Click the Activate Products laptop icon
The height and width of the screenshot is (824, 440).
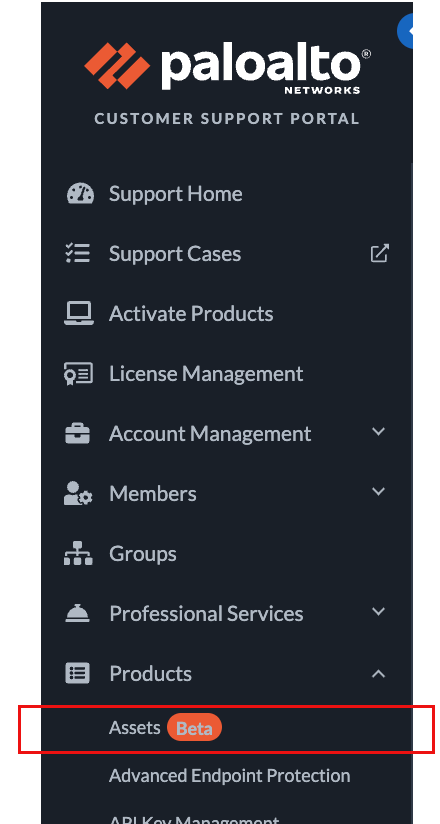click(x=78, y=314)
